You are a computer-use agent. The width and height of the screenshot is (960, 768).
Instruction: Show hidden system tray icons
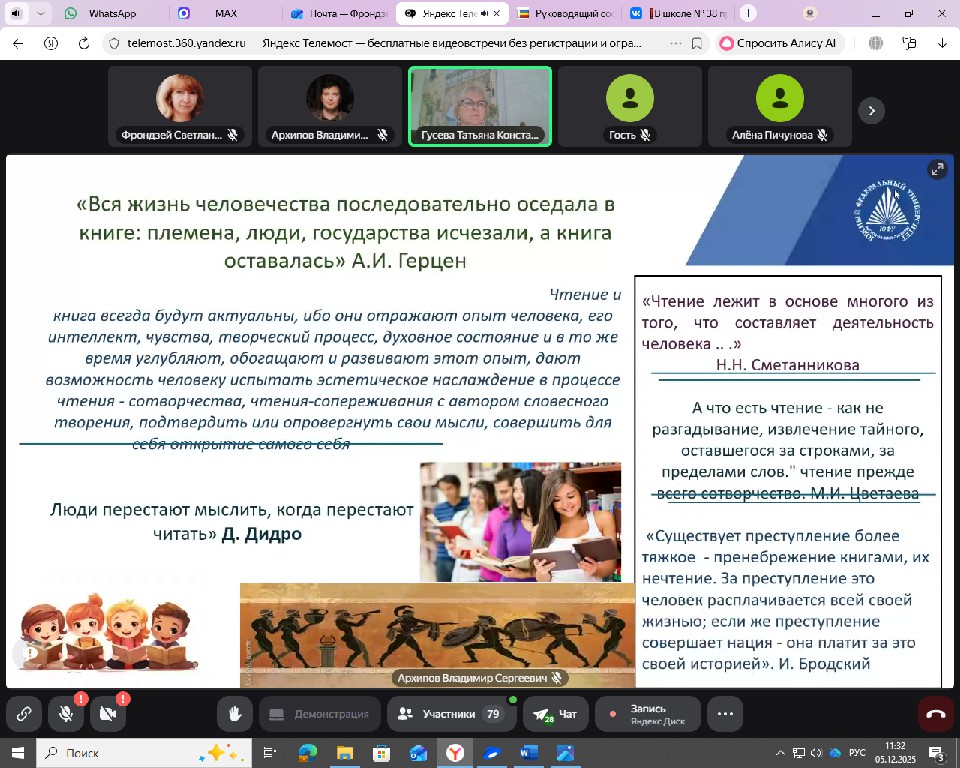coord(780,753)
